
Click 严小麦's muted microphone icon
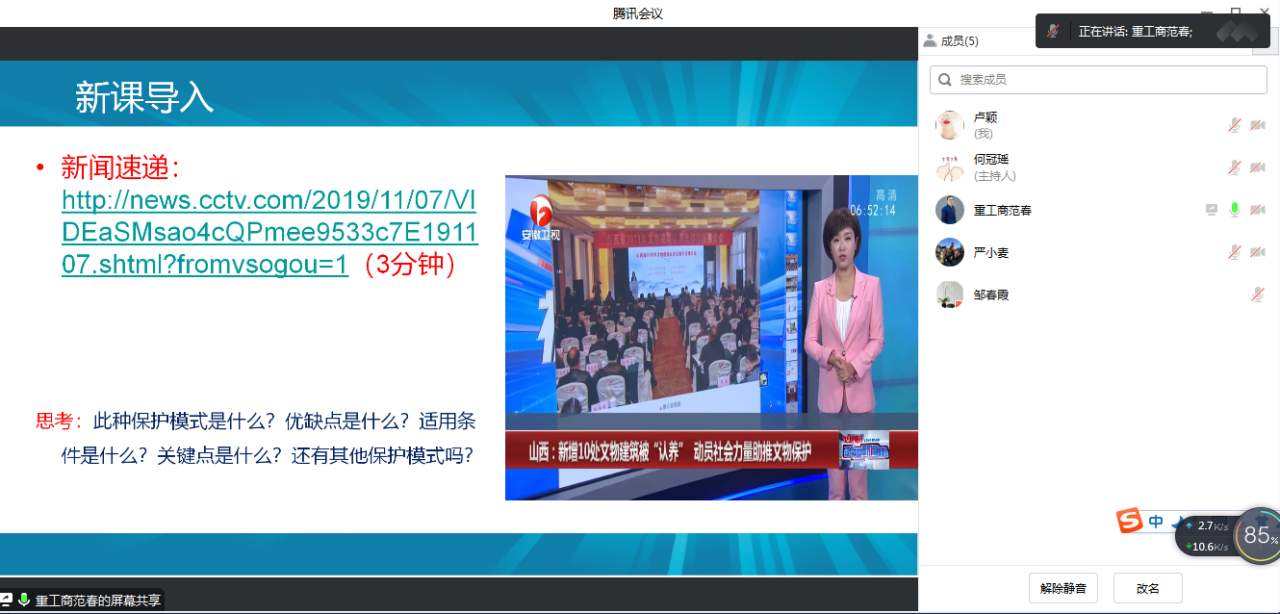click(1235, 252)
